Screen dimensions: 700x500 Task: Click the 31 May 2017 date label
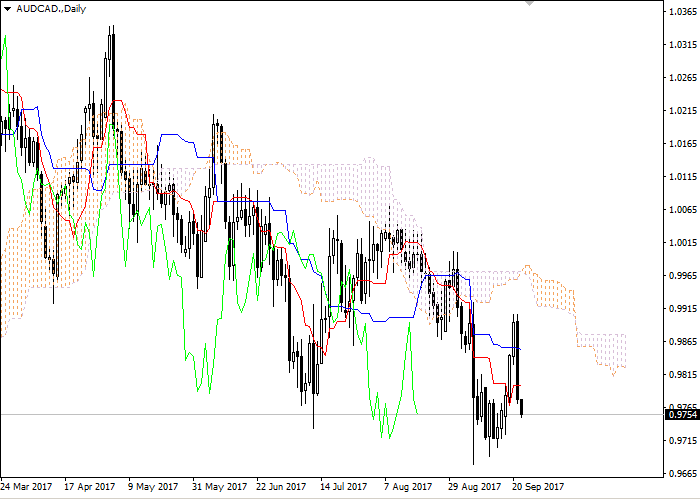coord(219,487)
